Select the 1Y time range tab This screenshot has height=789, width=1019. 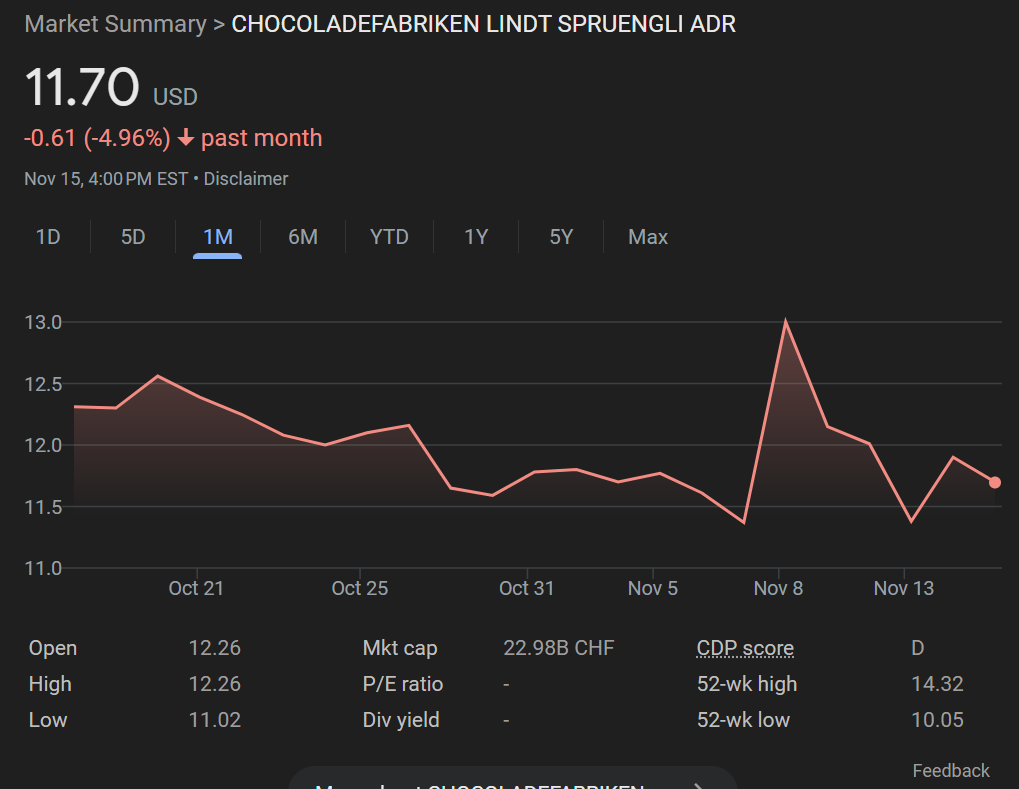coord(476,237)
